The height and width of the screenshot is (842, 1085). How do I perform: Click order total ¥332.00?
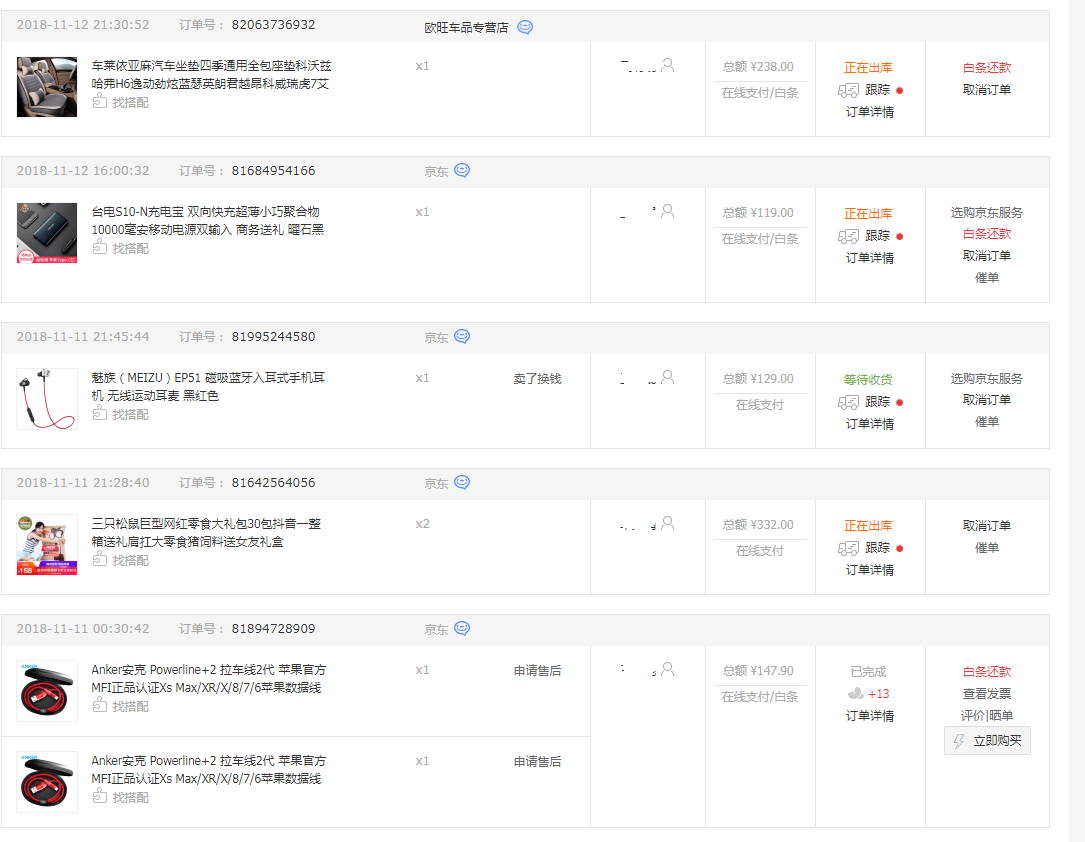[x=758, y=525]
